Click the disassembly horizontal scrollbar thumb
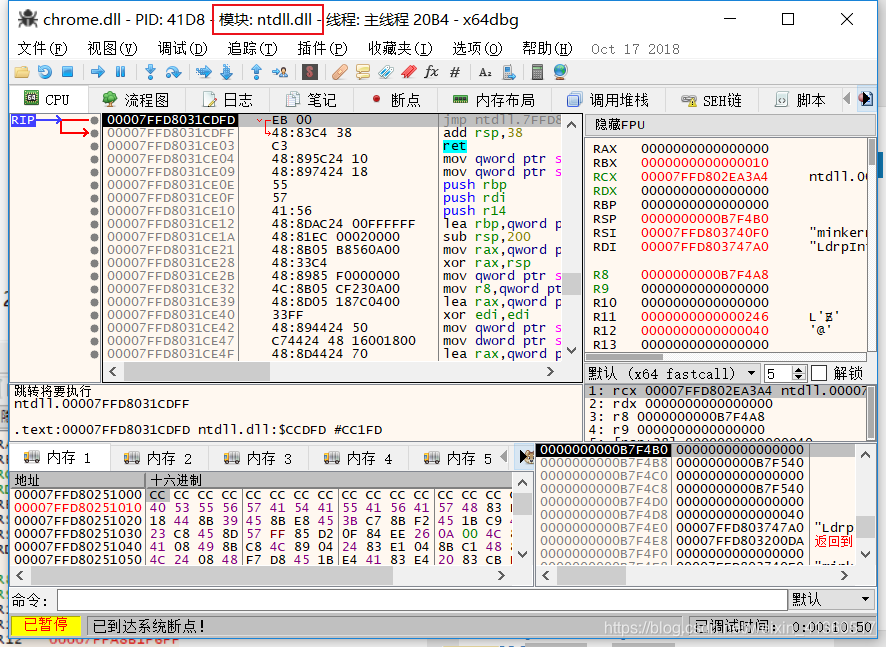This screenshot has height=647, width=886. [x=197, y=372]
